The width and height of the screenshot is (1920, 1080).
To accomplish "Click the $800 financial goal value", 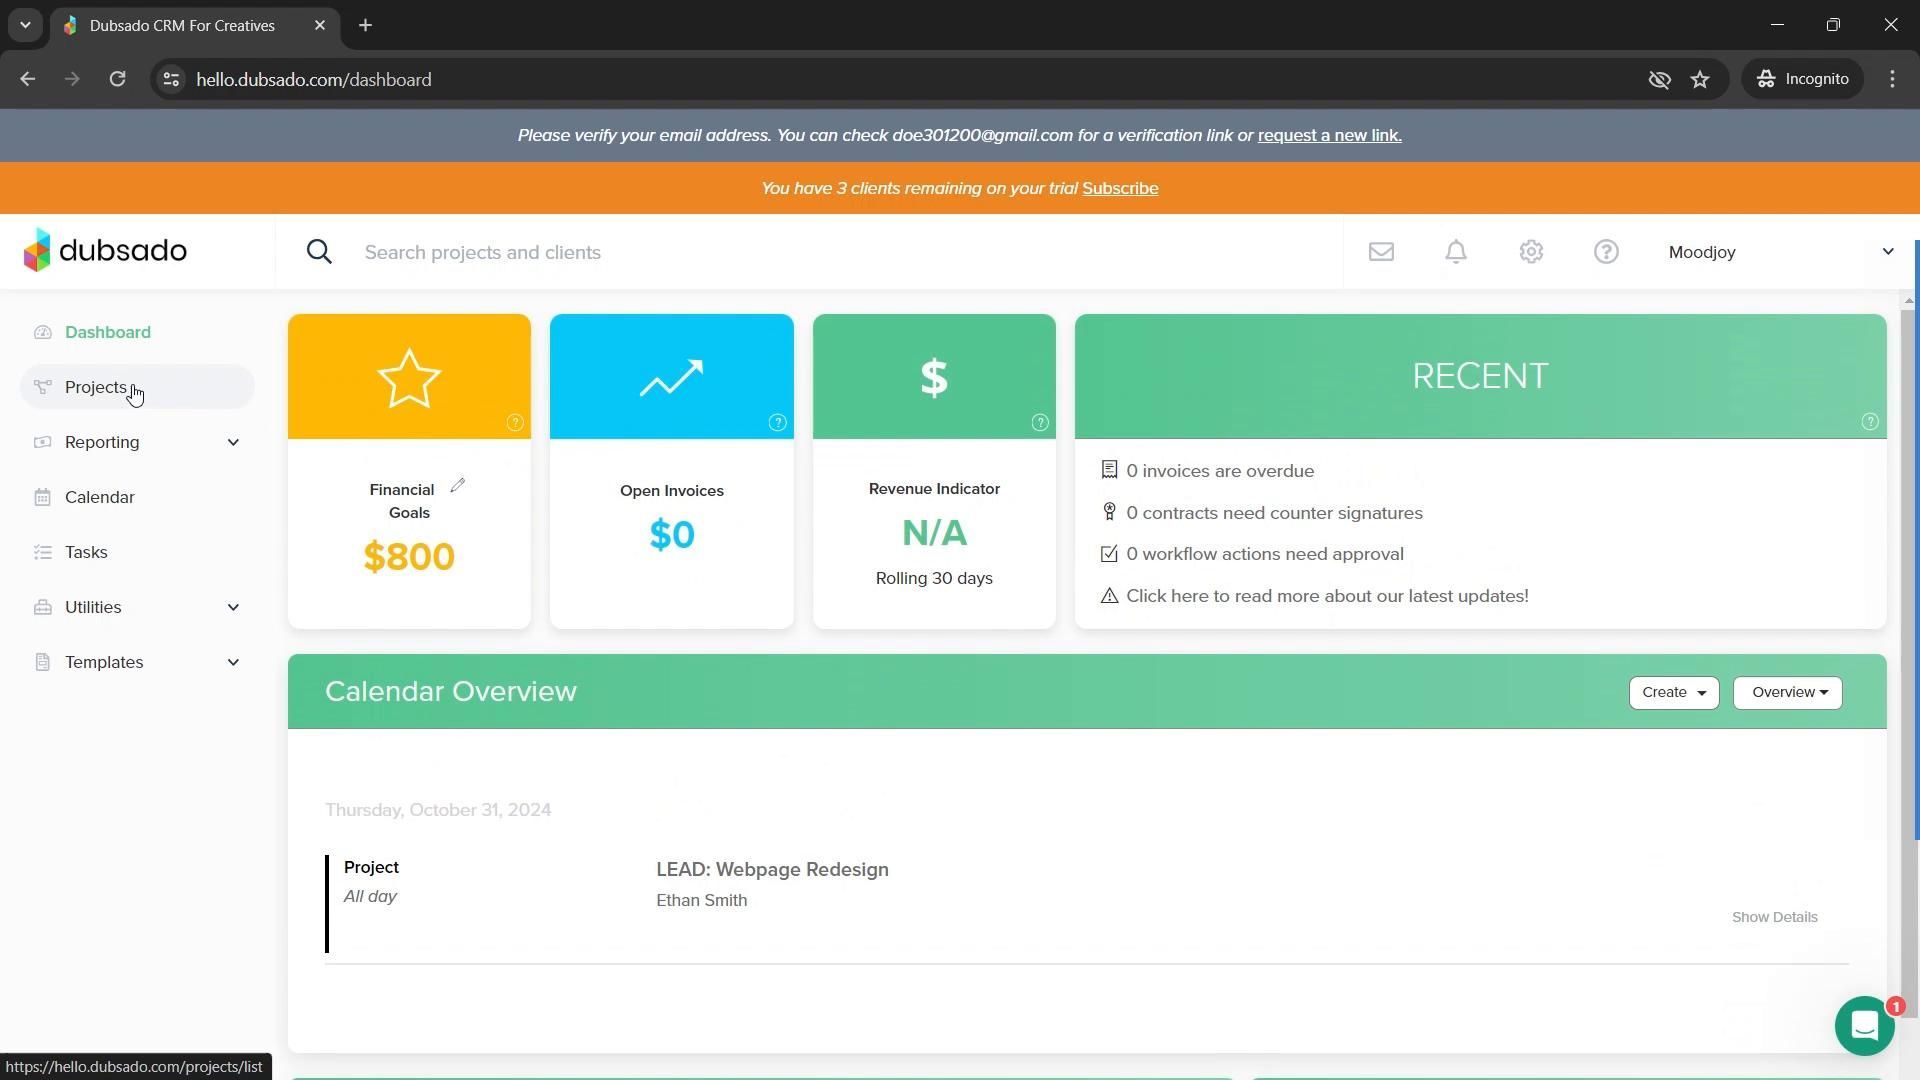I will coord(409,556).
